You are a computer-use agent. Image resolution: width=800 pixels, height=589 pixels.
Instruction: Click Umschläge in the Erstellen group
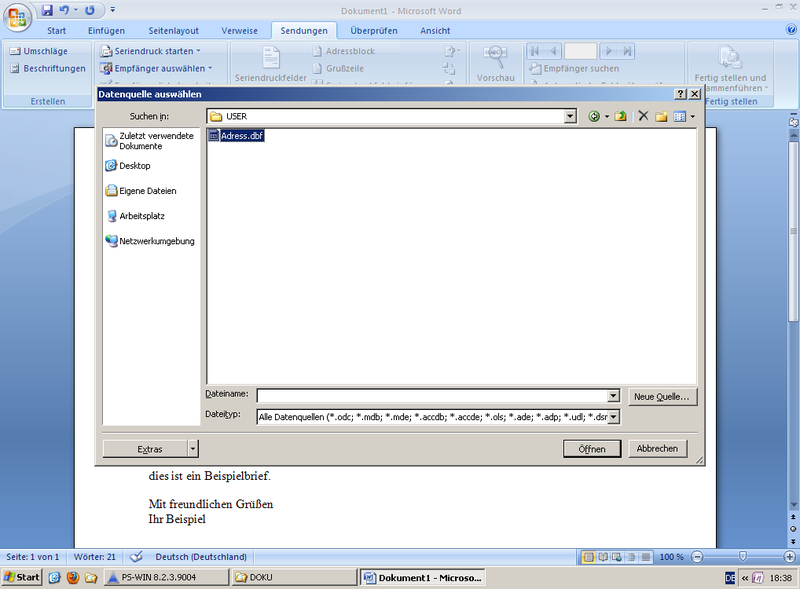pyautogui.click(x=39, y=51)
